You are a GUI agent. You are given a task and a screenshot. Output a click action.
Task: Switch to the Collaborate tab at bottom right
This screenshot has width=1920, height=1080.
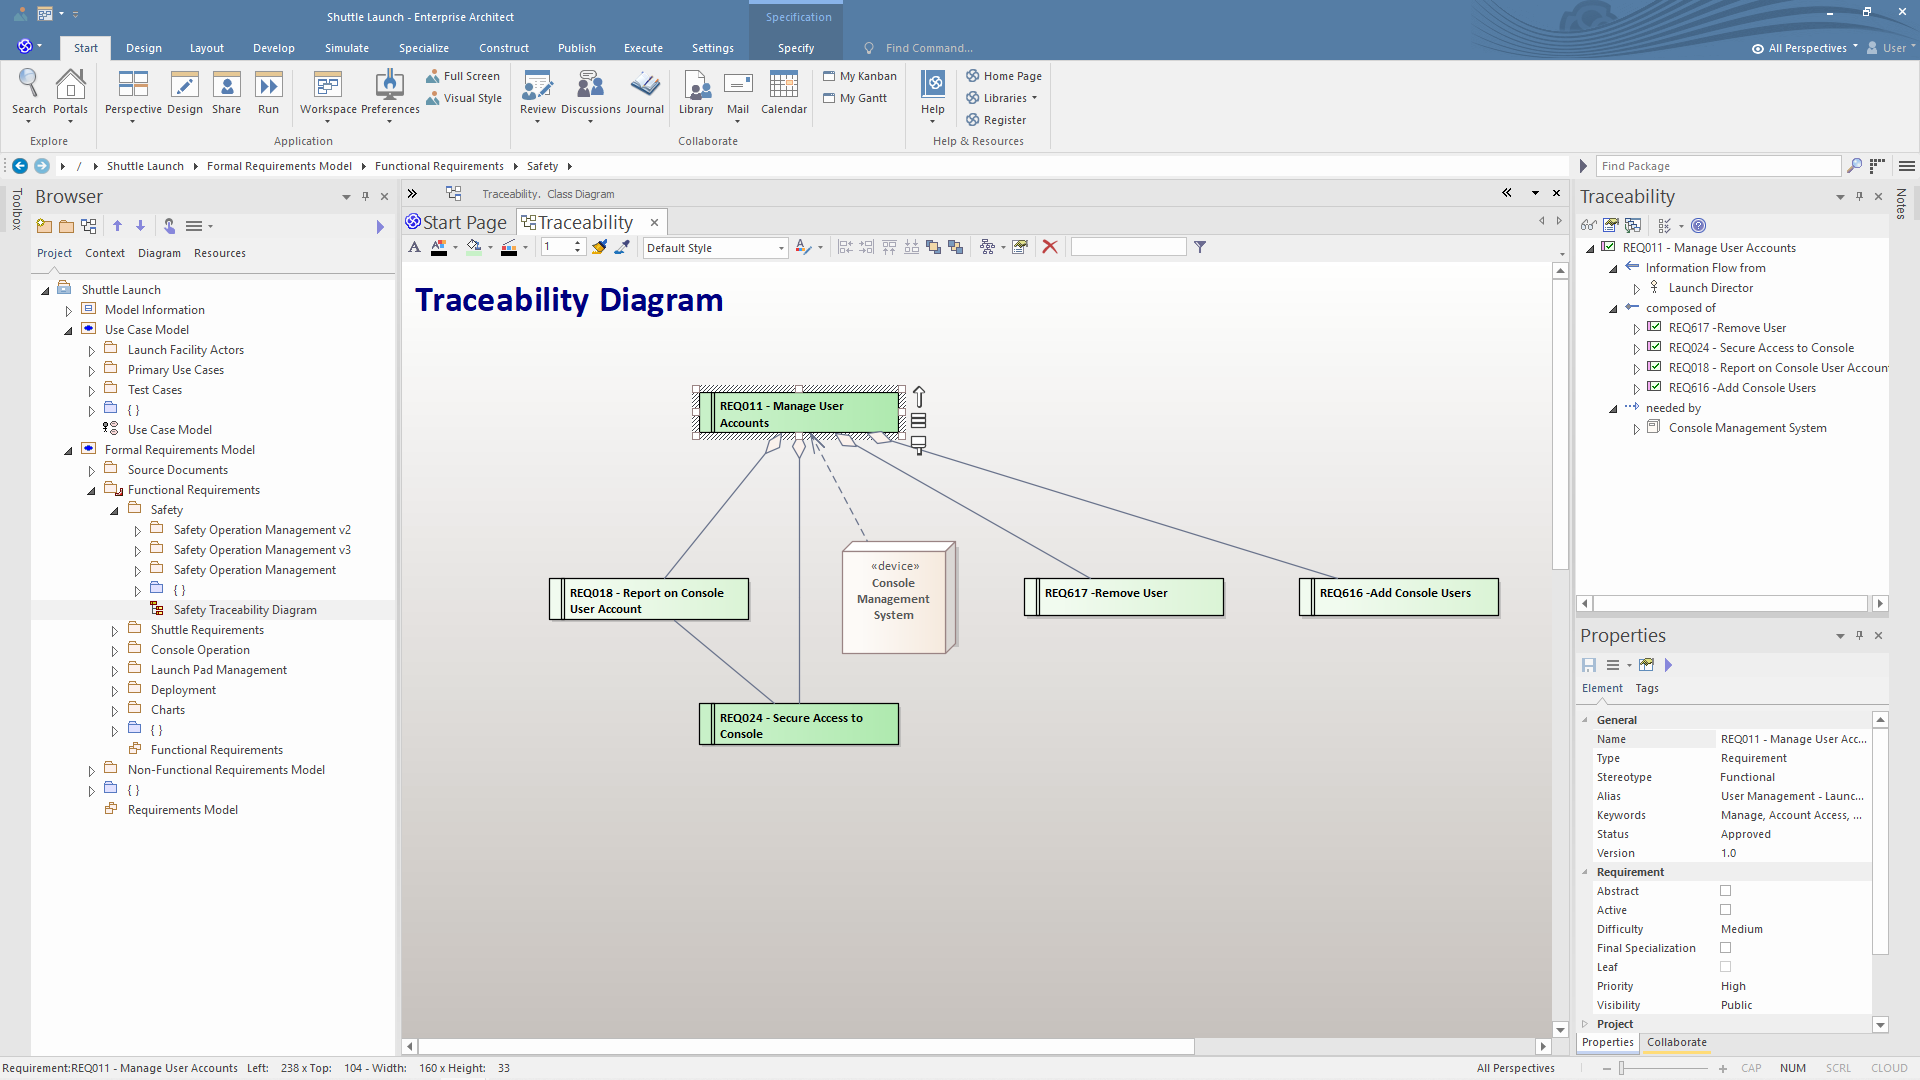1677,1042
